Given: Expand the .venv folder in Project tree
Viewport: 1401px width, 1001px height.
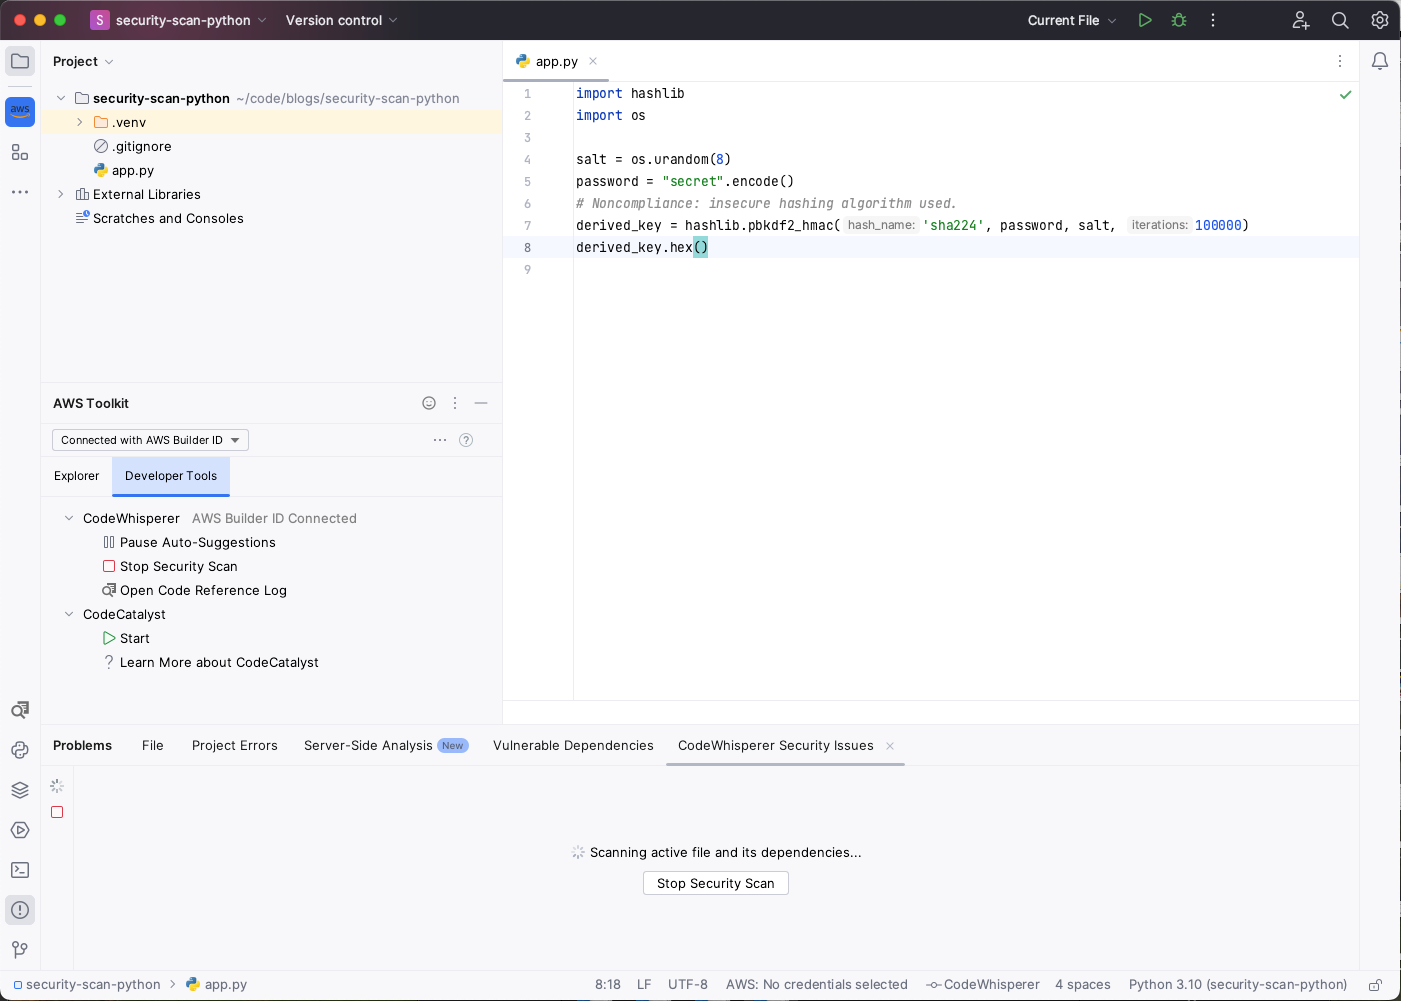Looking at the screenshot, I should point(79,122).
